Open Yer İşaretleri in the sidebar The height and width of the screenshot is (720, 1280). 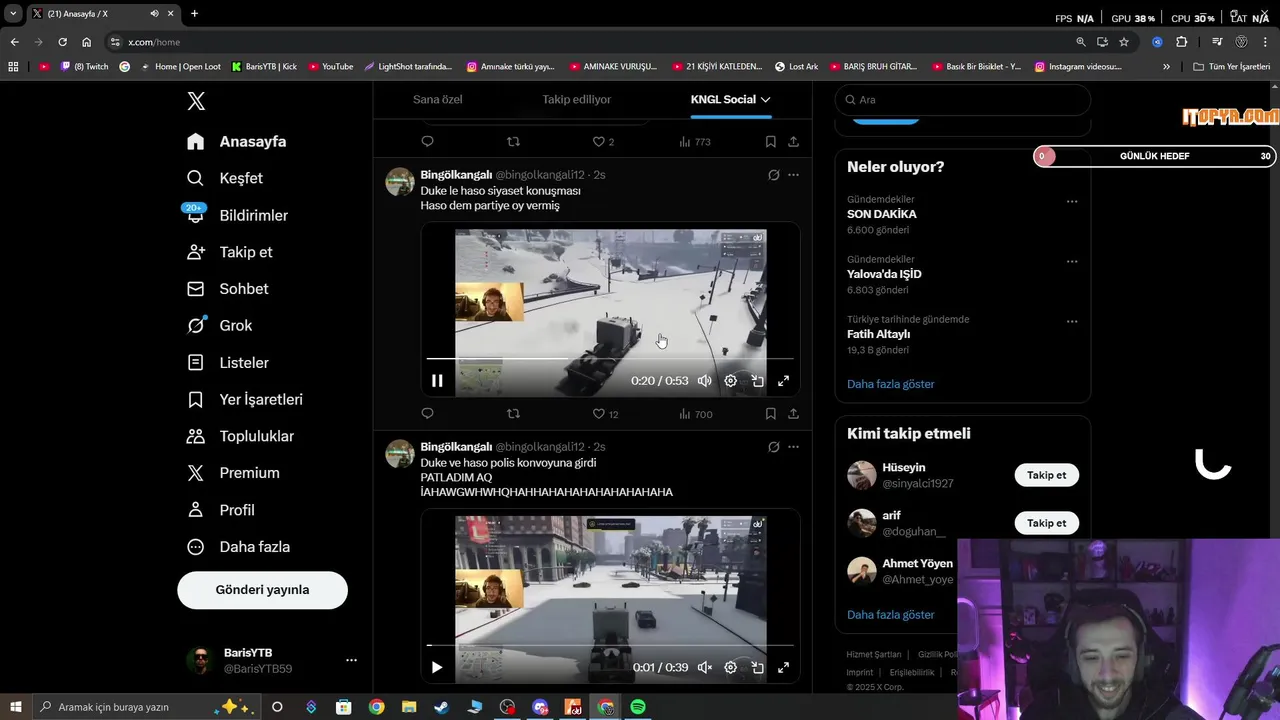click(x=245, y=399)
